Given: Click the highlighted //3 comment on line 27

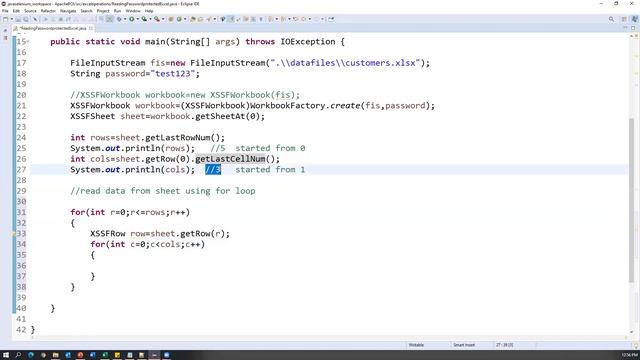Looking at the screenshot, I should click(x=213, y=169).
